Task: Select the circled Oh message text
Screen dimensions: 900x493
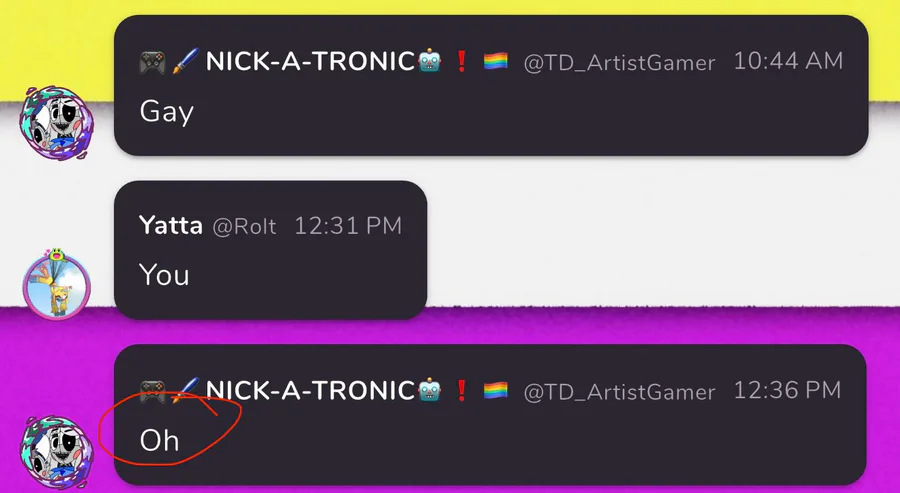Action: [160, 441]
